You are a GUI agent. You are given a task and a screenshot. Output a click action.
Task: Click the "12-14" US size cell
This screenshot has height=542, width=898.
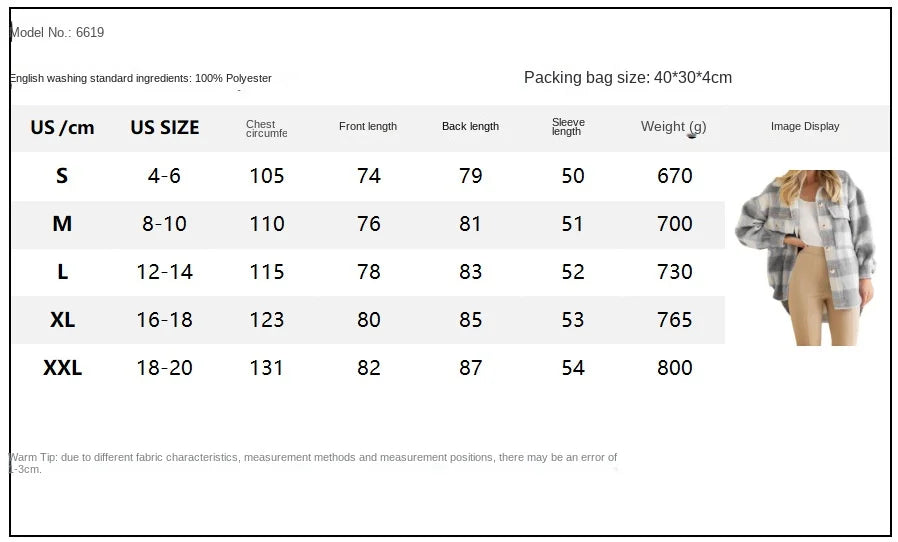pyautogui.click(x=165, y=272)
